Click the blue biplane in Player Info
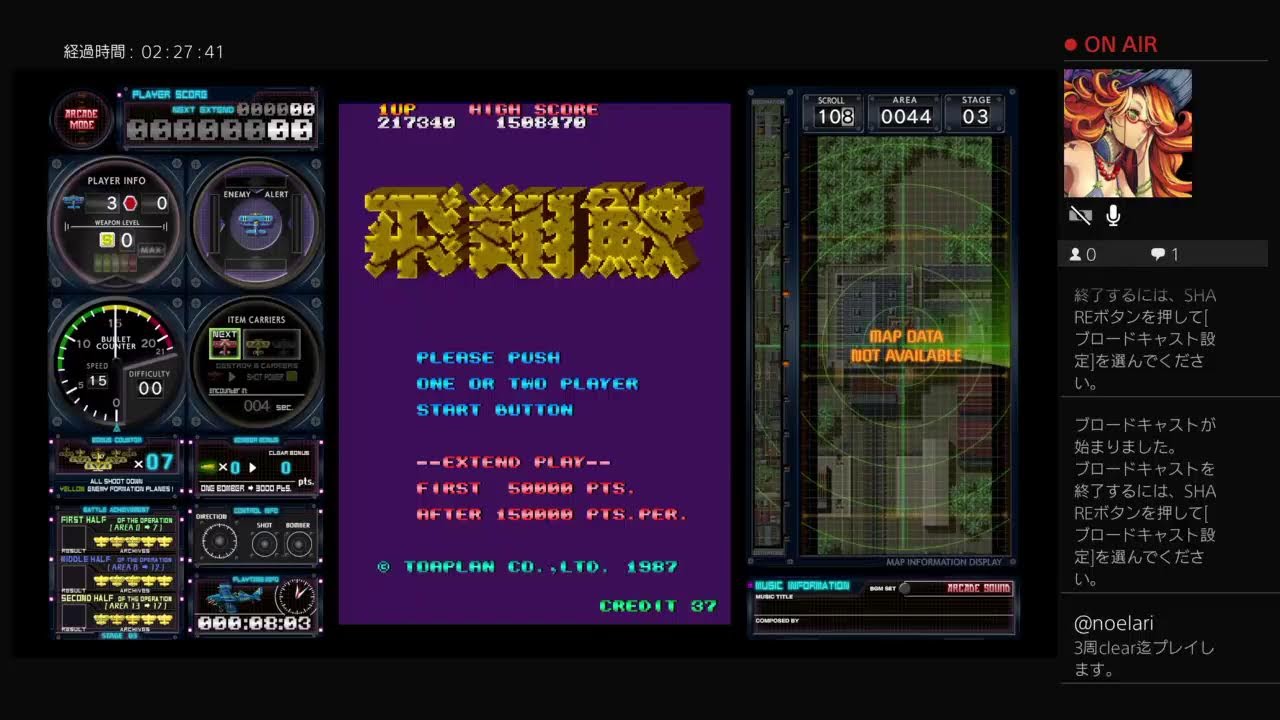Screen dimensions: 1280x720 click(74, 203)
